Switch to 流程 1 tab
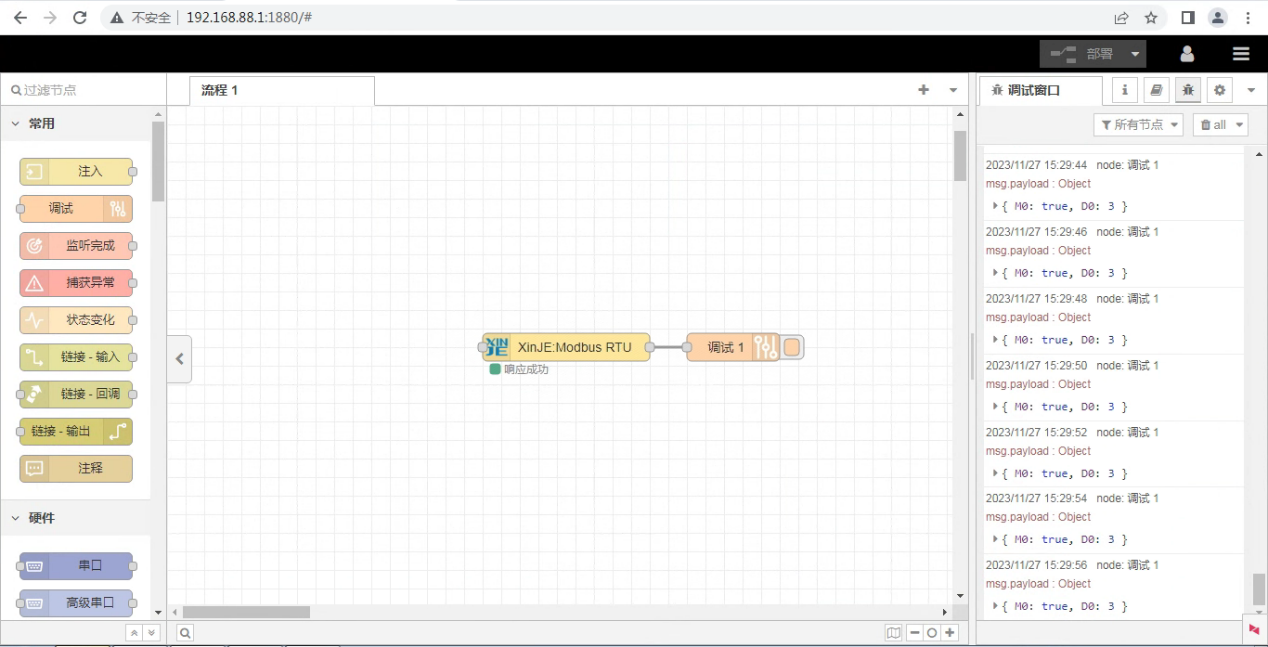 point(282,90)
